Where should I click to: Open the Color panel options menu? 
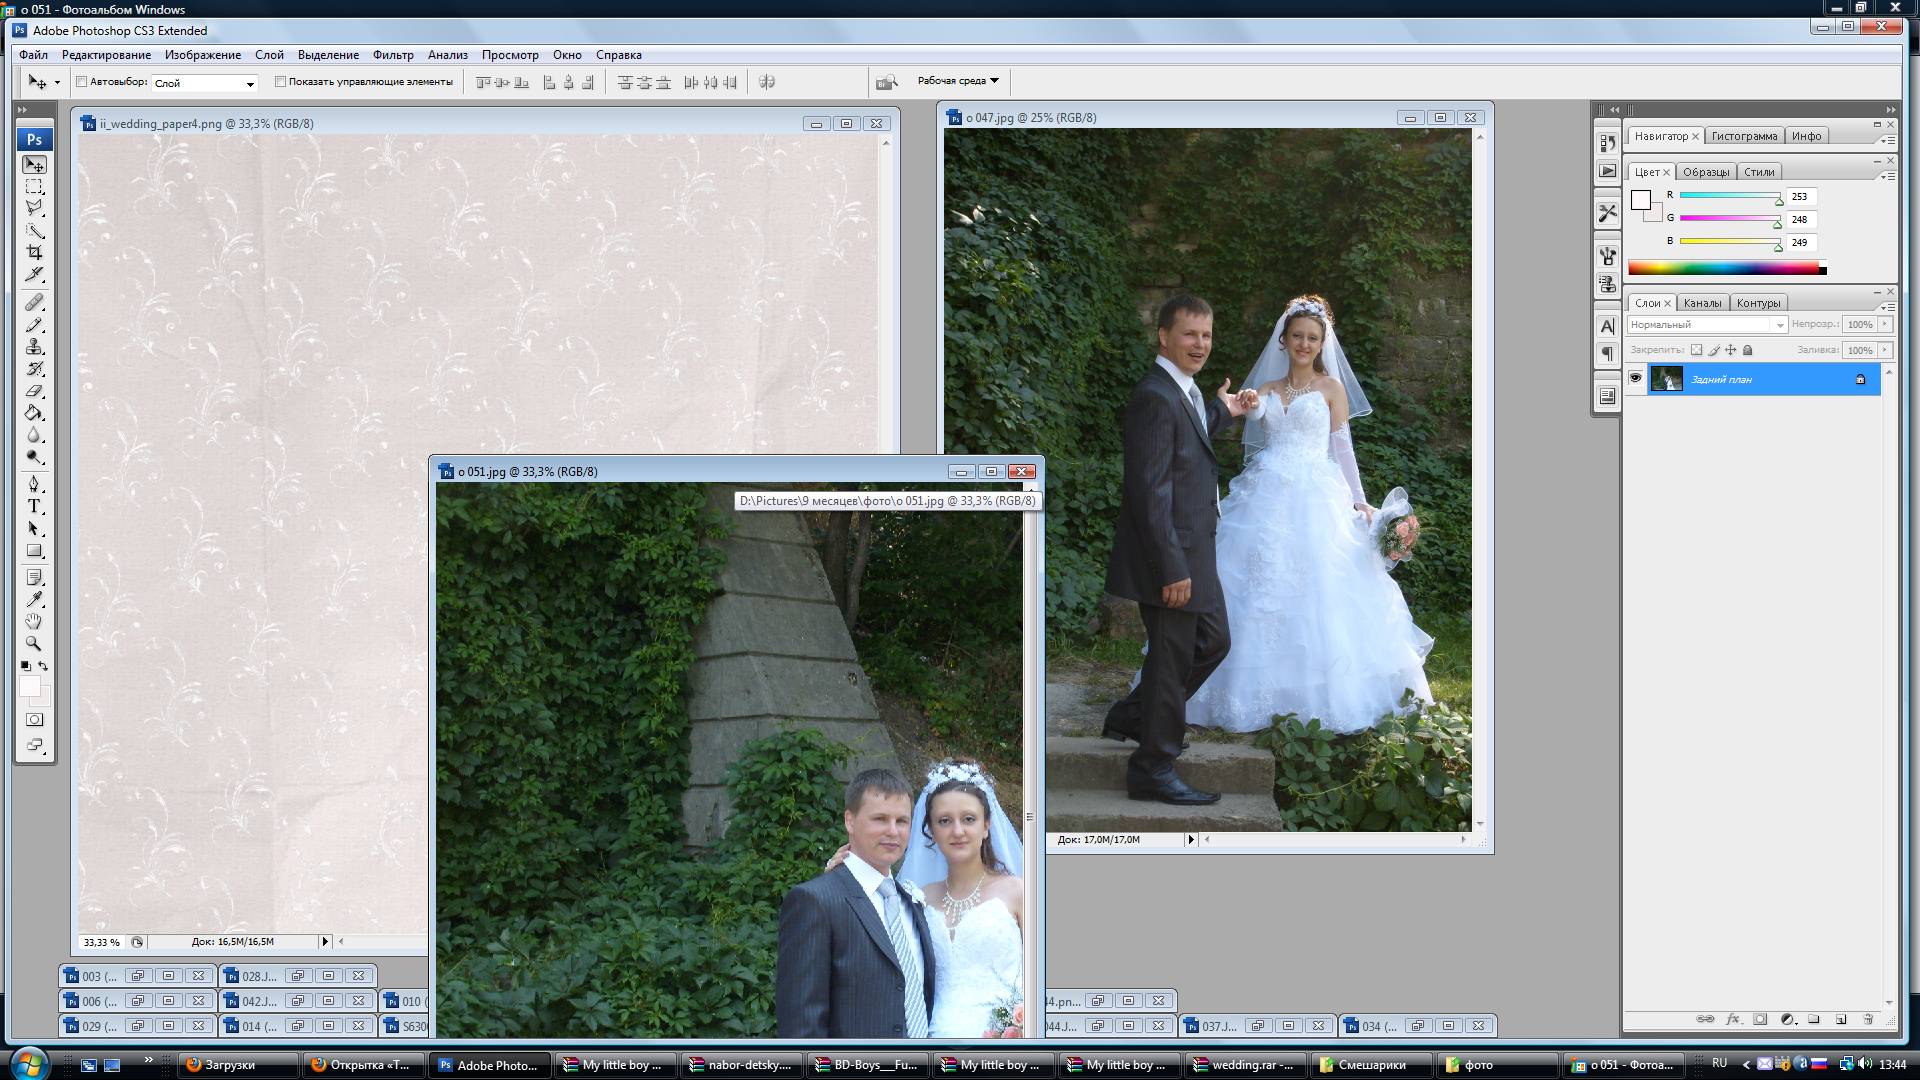1887,176
